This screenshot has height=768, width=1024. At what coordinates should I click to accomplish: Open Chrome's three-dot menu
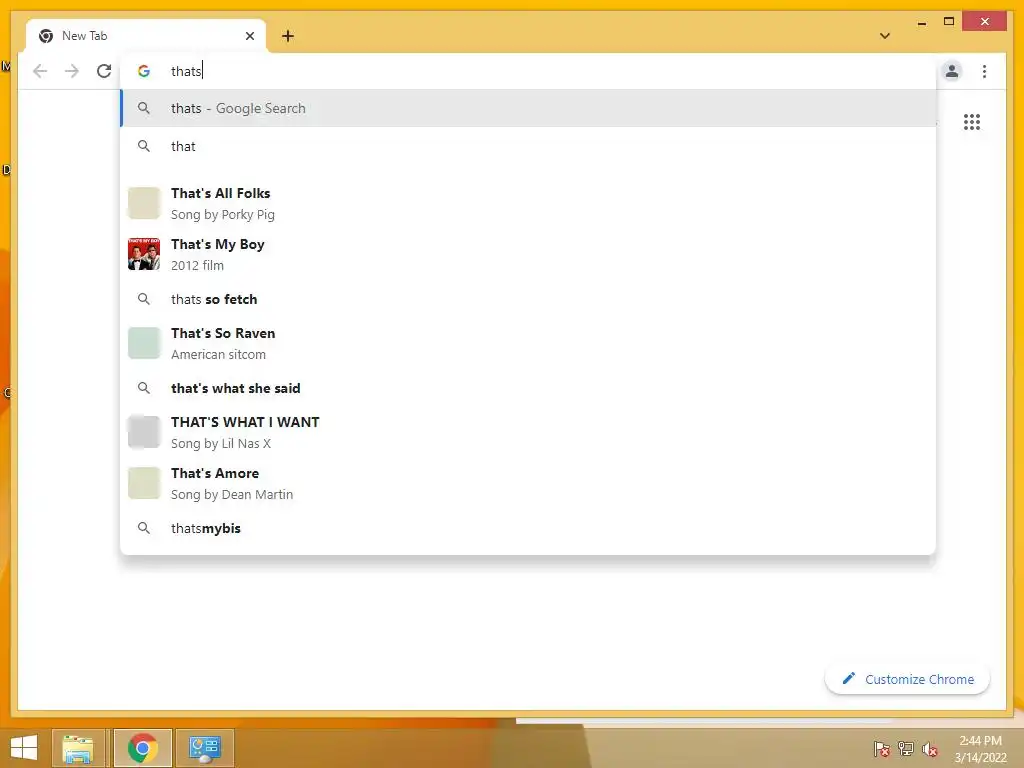[x=984, y=71]
